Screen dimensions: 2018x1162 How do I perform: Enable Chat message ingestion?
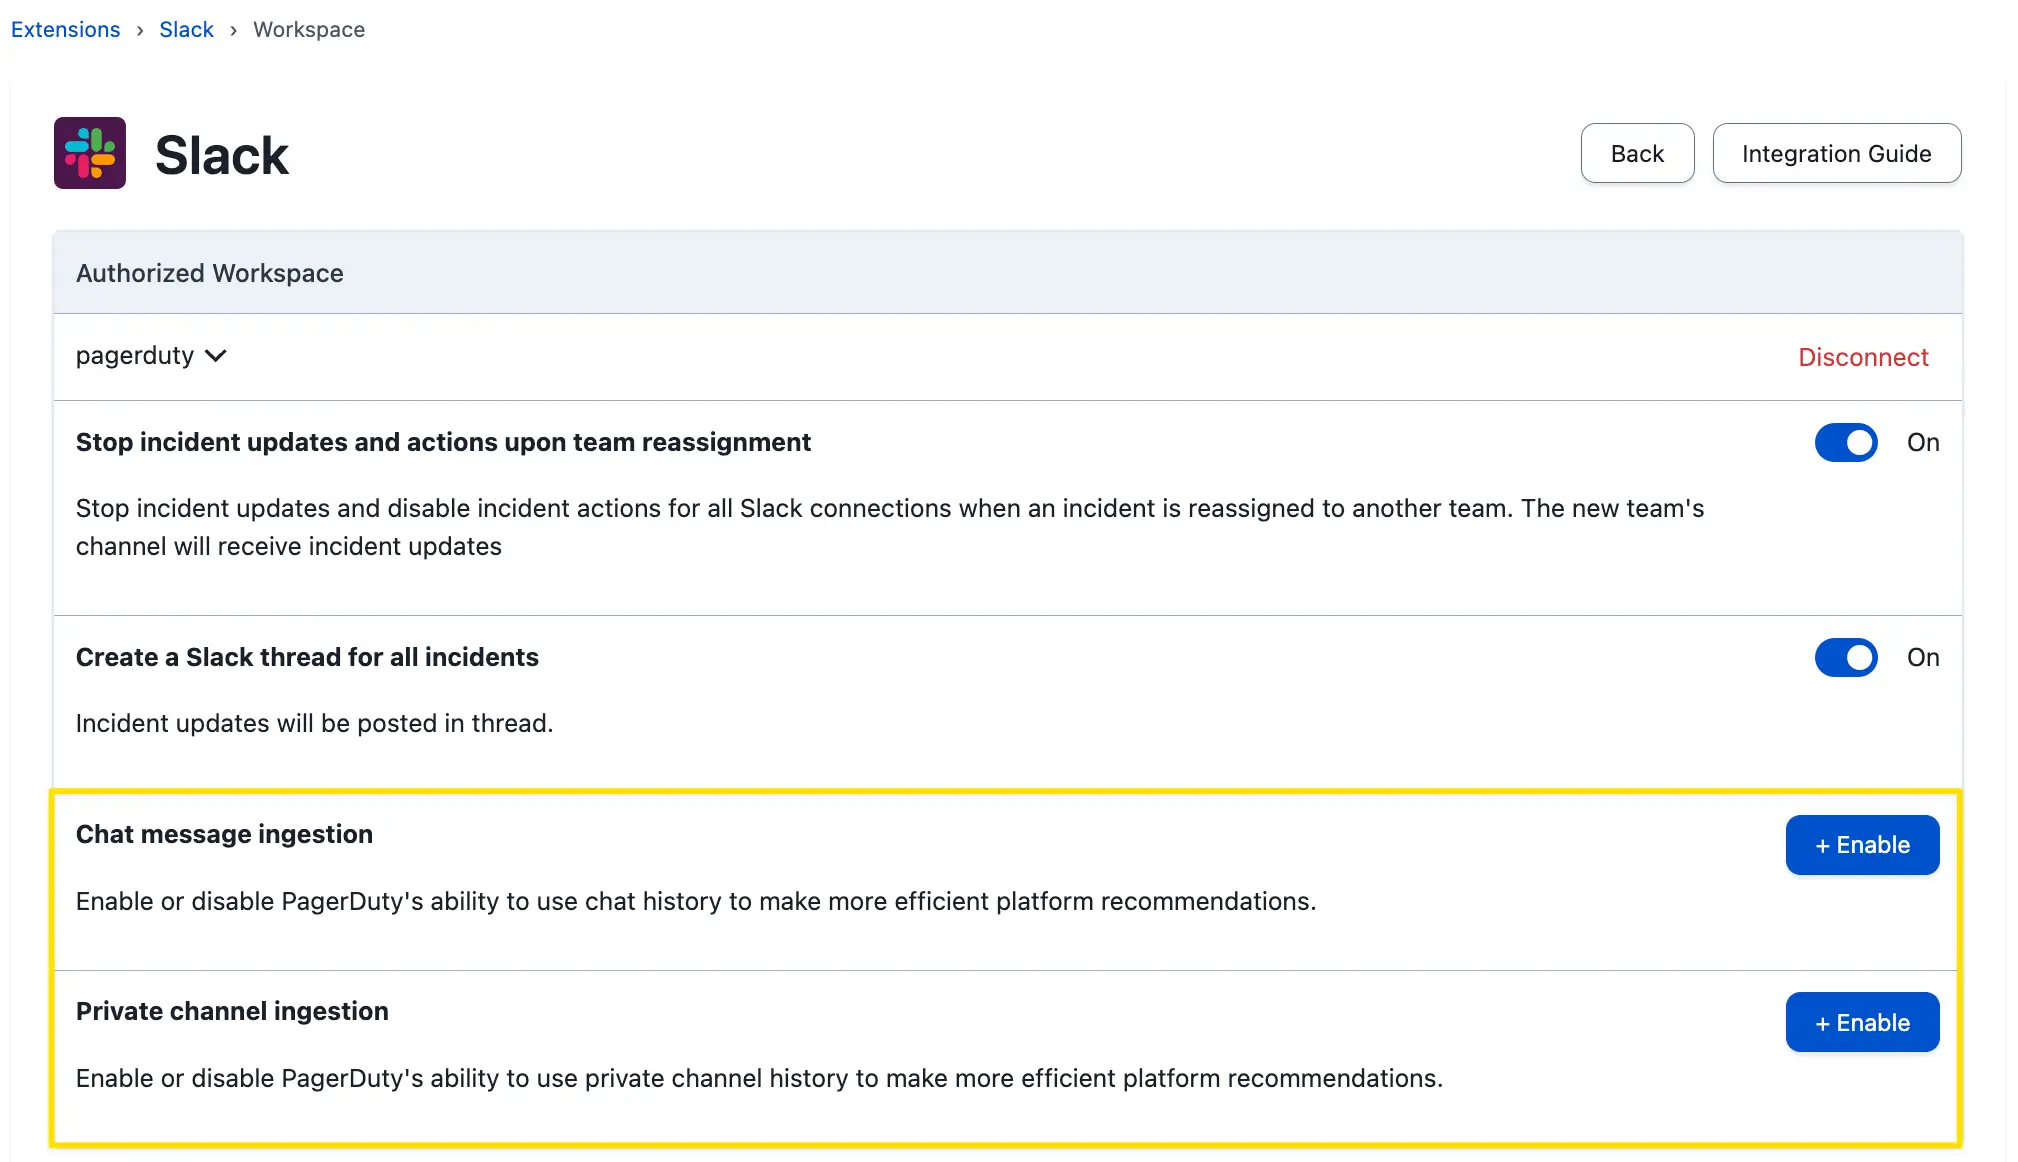(x=1861, y=845)
